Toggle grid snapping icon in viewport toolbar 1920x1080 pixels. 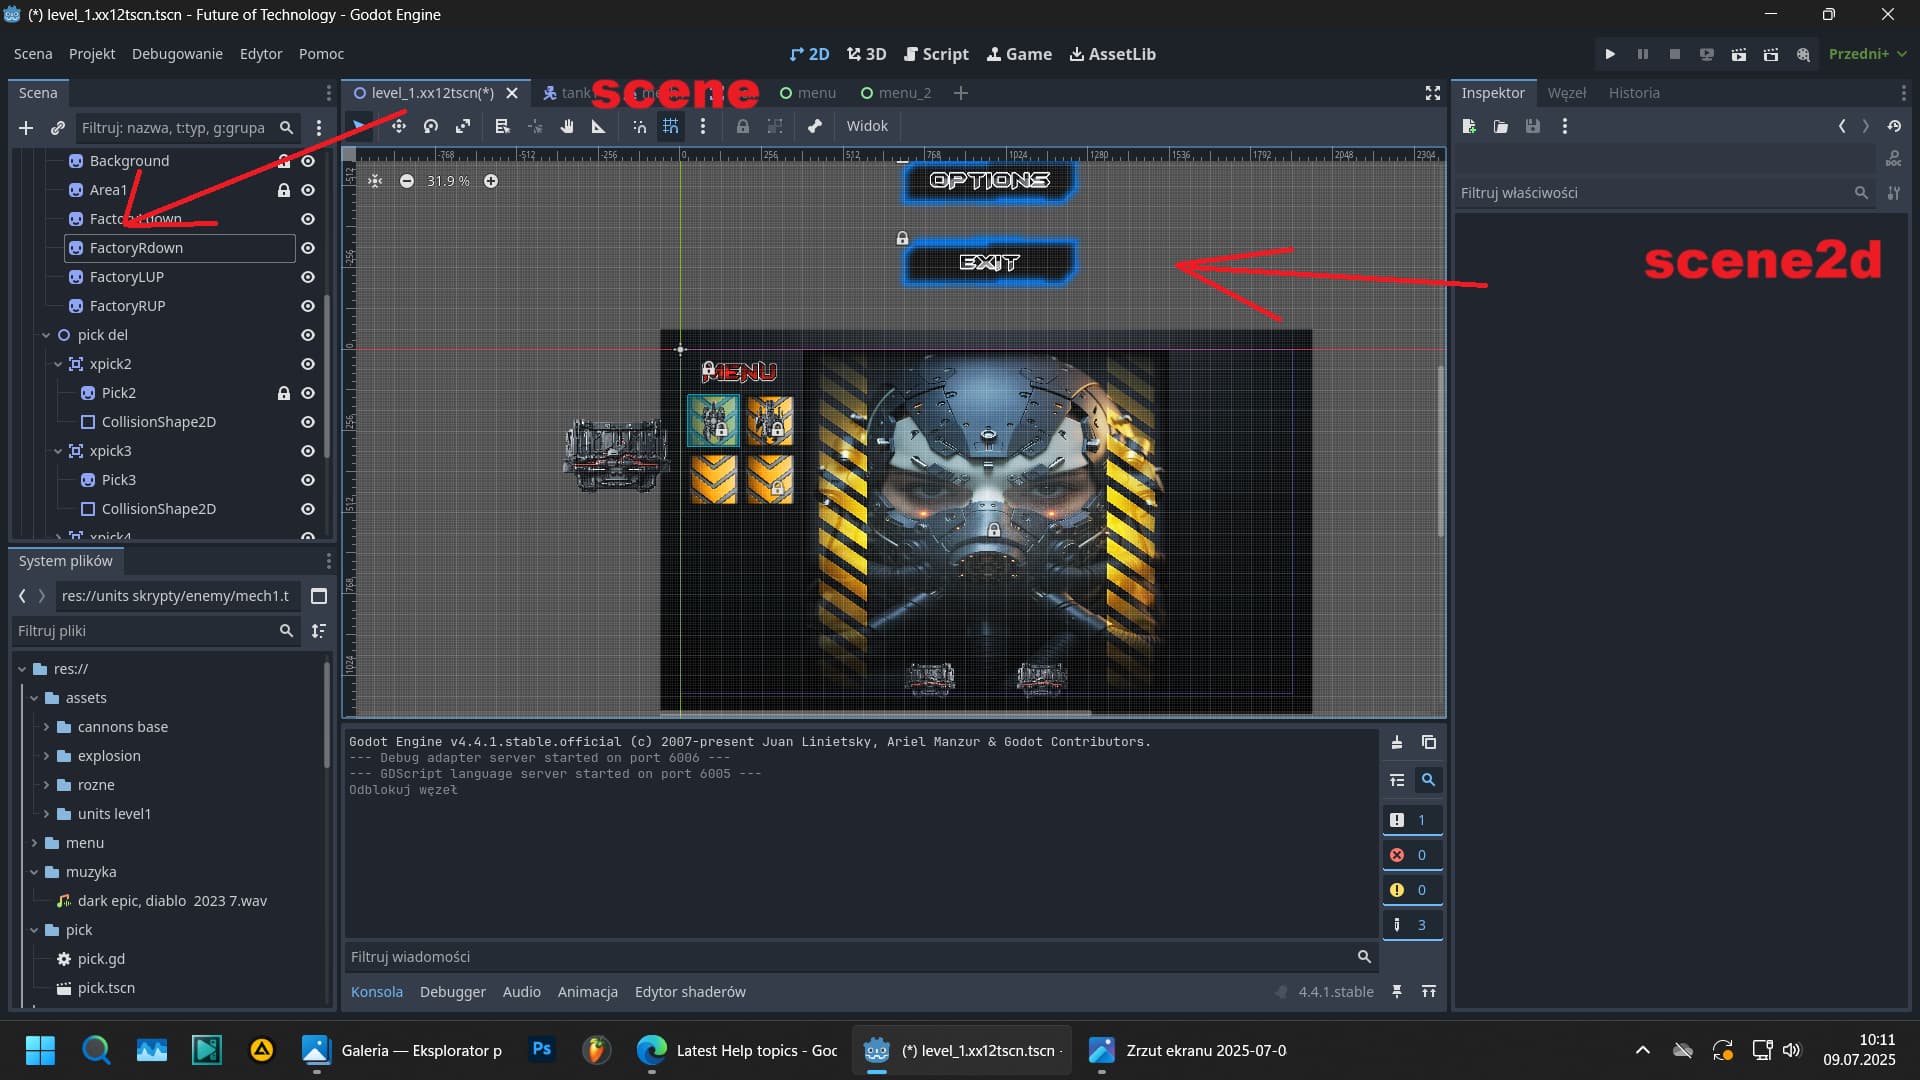[671, 126]
